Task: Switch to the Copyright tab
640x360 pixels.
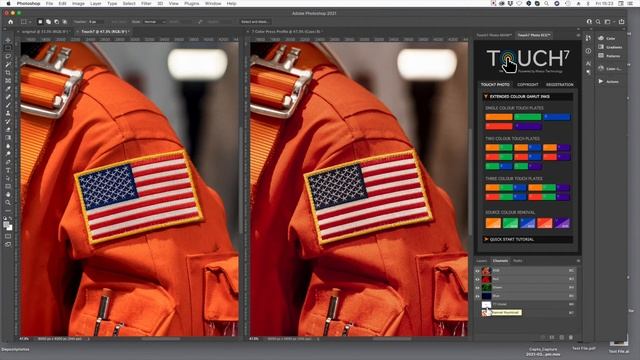Action: tap(528, 84)
